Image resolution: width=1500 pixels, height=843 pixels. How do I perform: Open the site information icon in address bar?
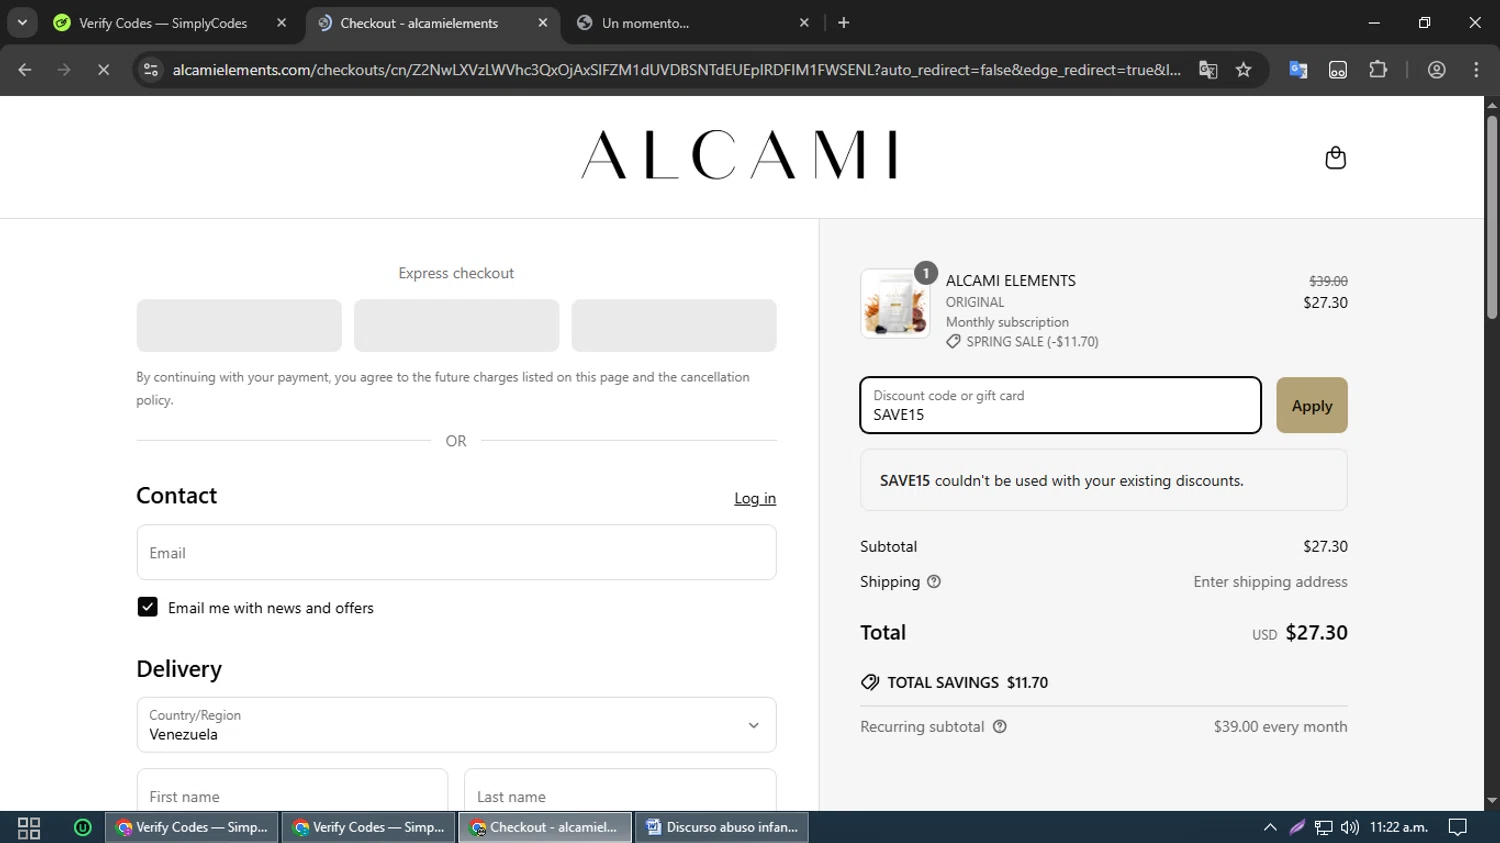151,70
